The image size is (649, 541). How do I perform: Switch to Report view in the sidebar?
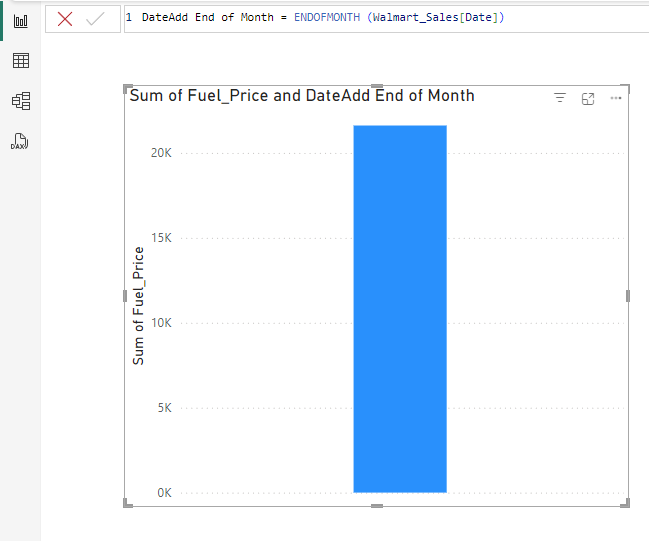pos(20,20)
